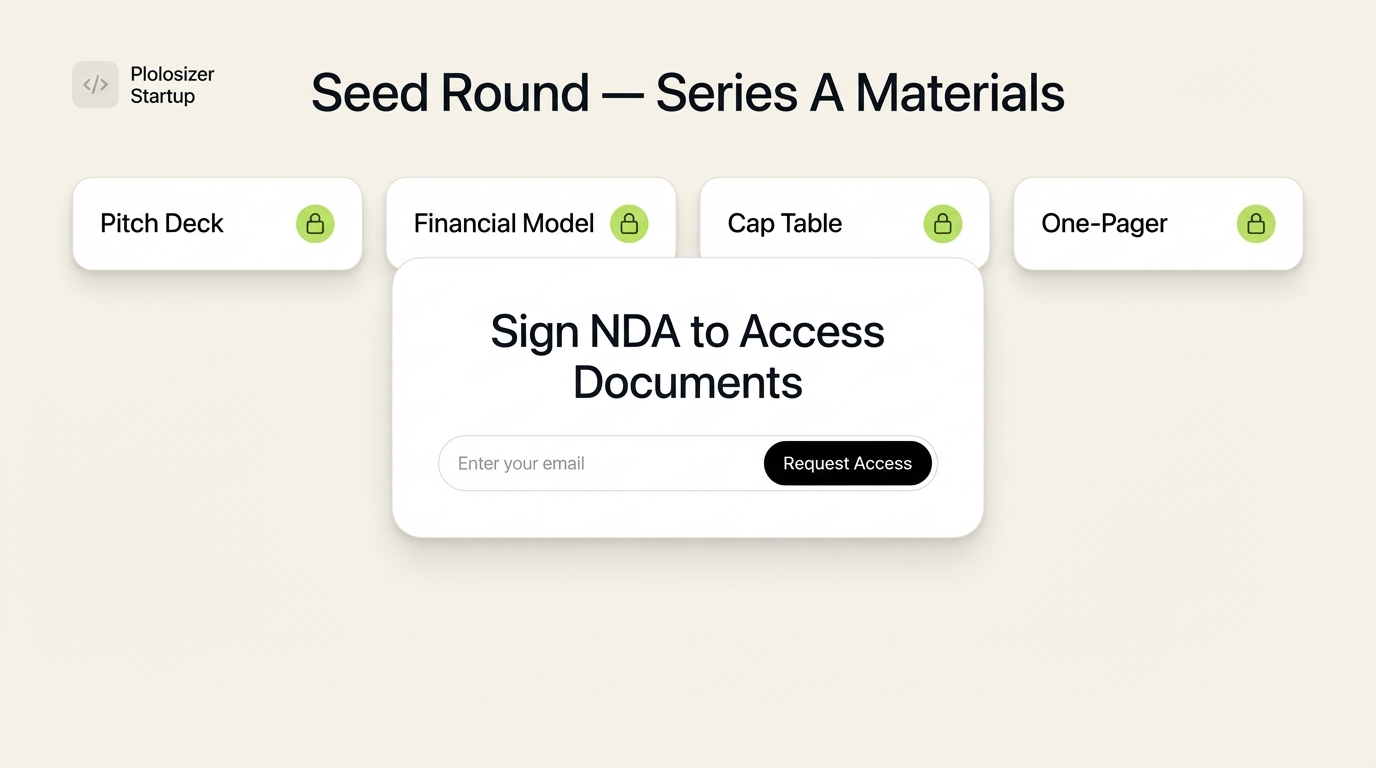The image size is (1376, 768).
Task: Click the Sign NDA to Access Documents heading
Action: [687, 356]
